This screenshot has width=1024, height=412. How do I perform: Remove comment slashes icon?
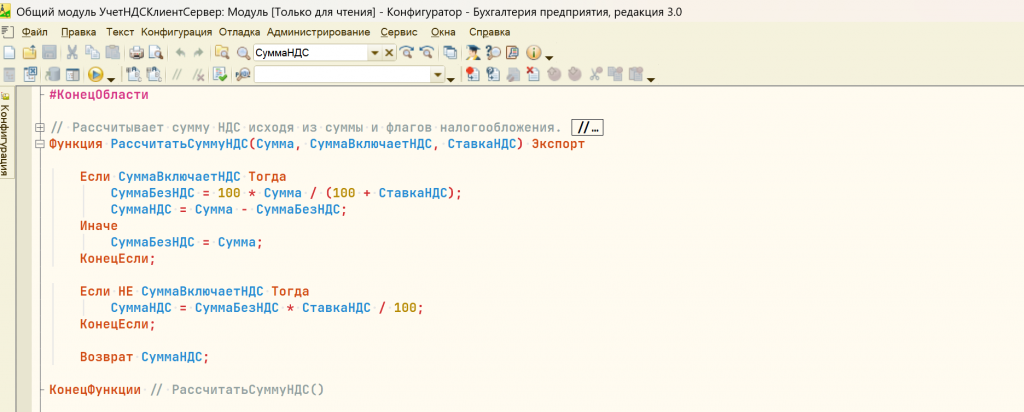point(198,74)
